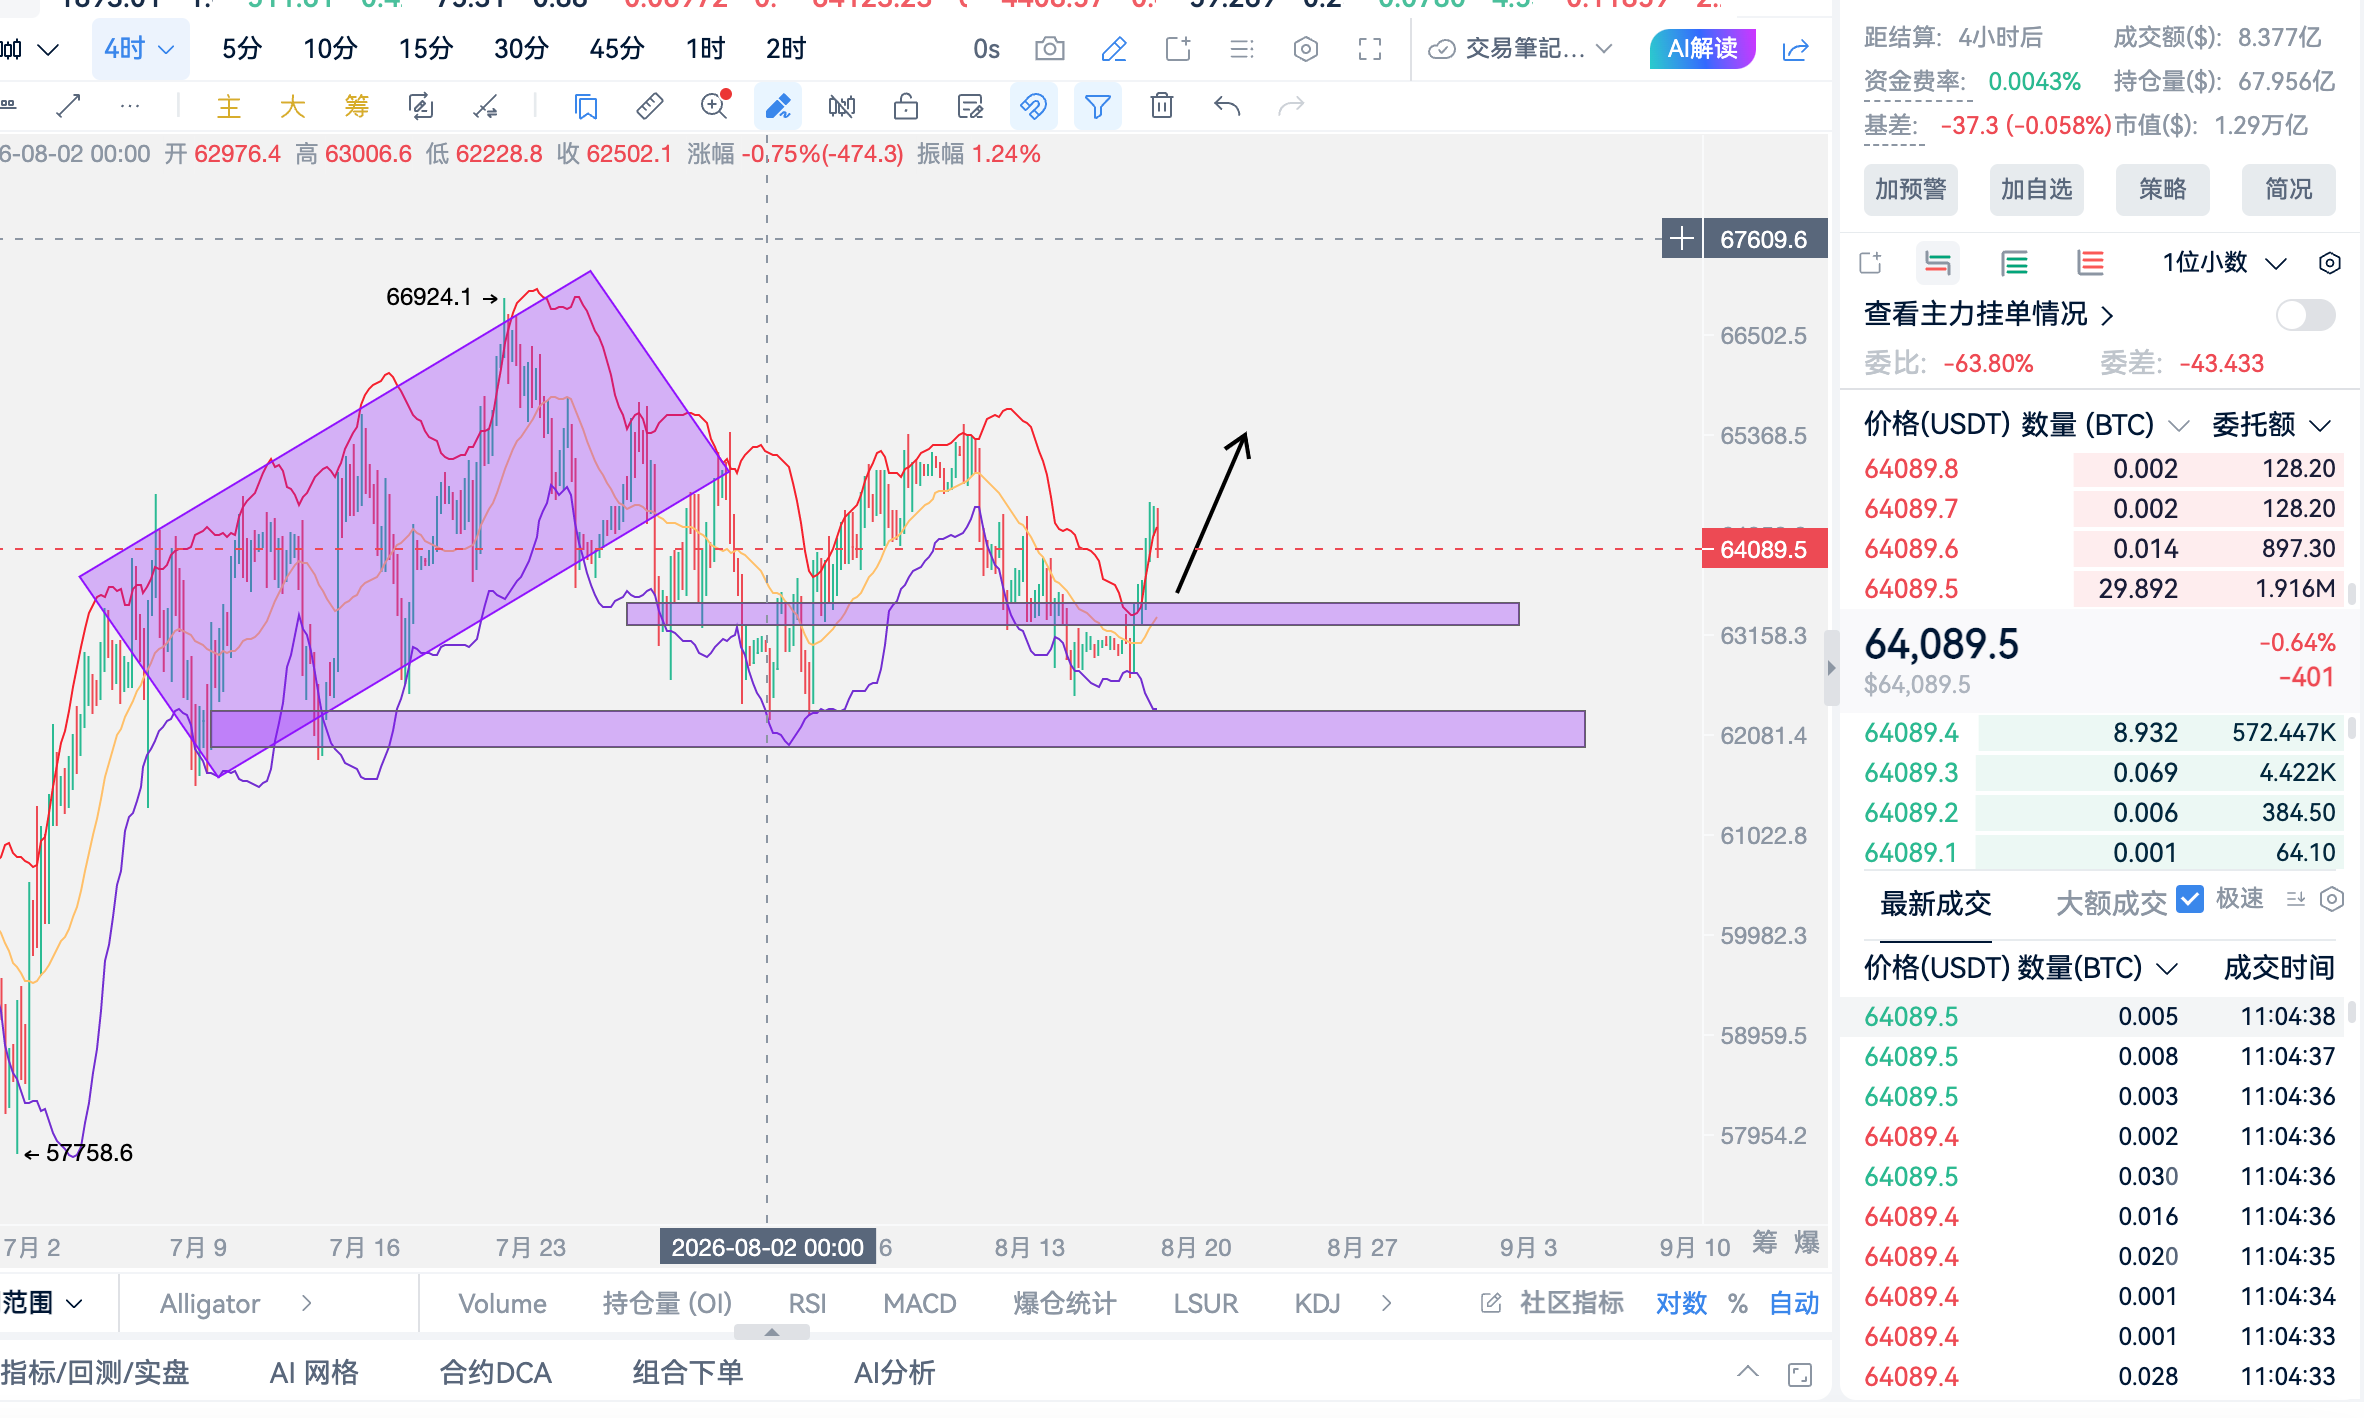Toggle the main force order switch
Viewport: 2364px width, 1418px height.
2305,315
